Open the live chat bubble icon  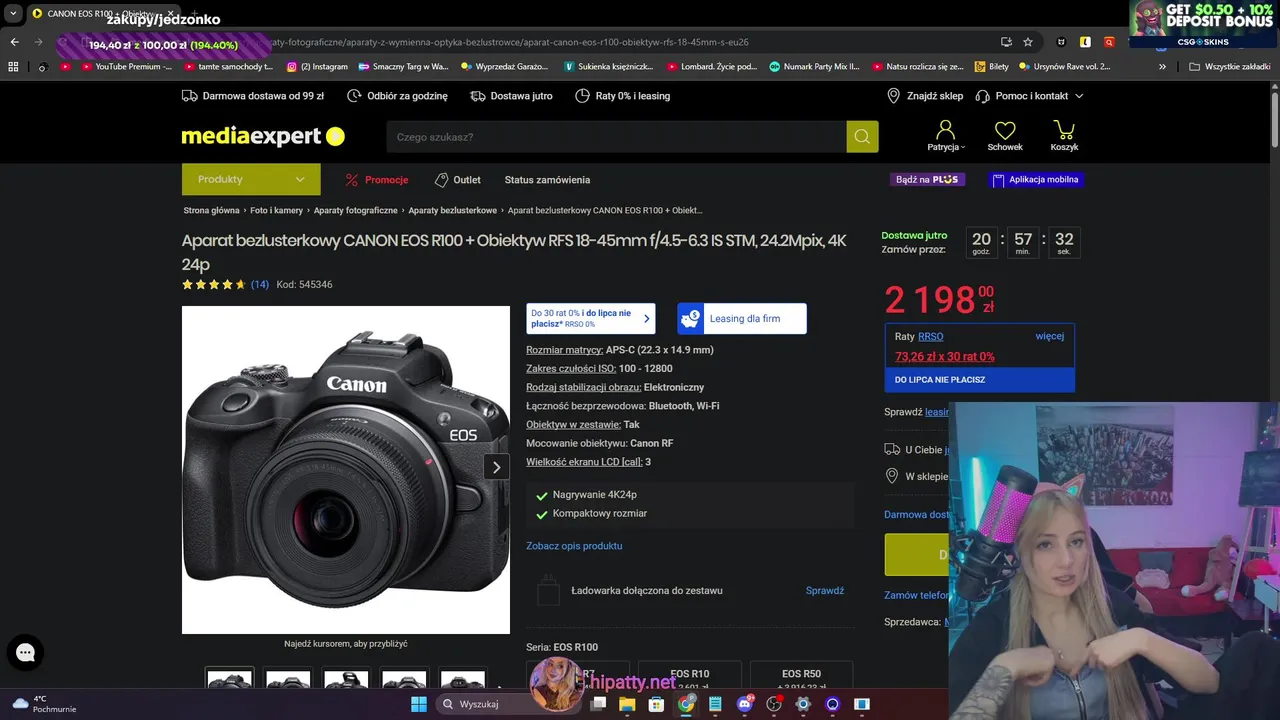[x=25, y=653]
